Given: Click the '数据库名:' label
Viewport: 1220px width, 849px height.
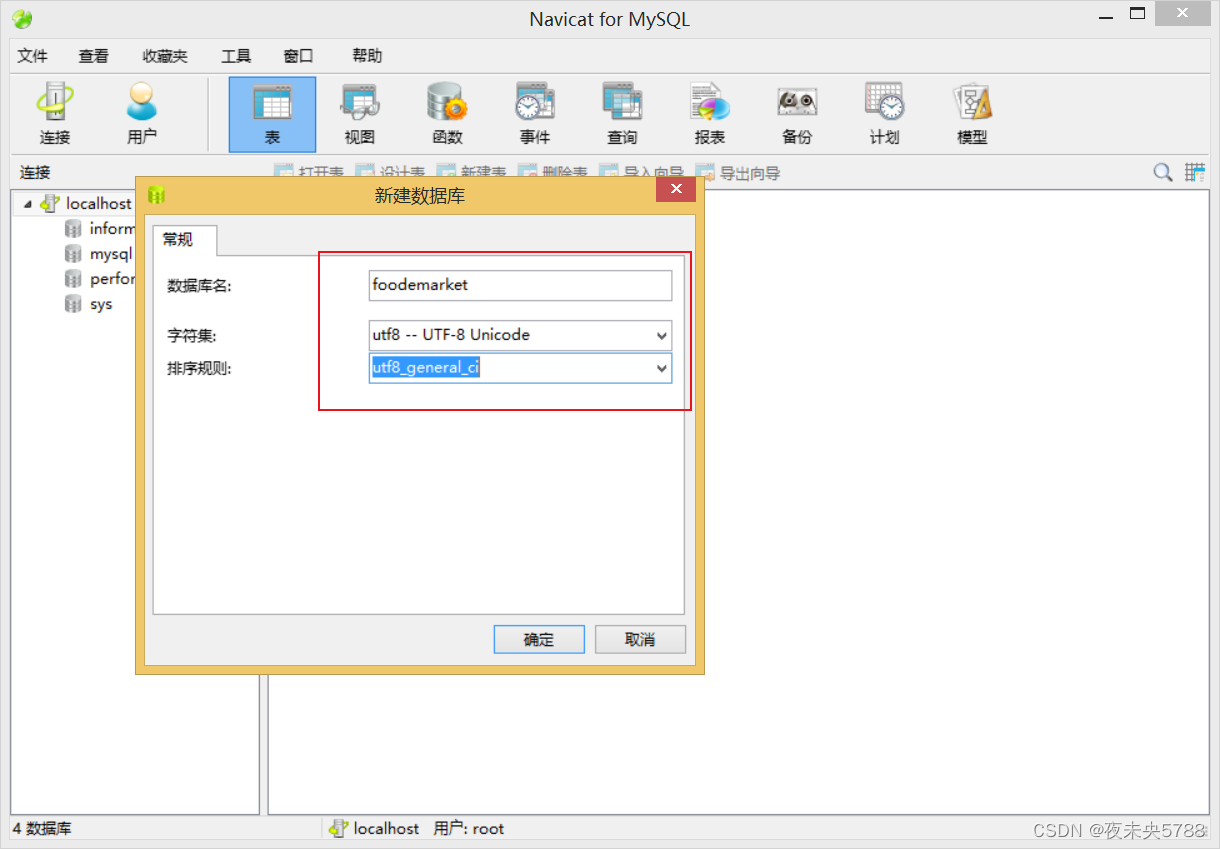Looking at the screenshot, I should click(x=199, y=286).
